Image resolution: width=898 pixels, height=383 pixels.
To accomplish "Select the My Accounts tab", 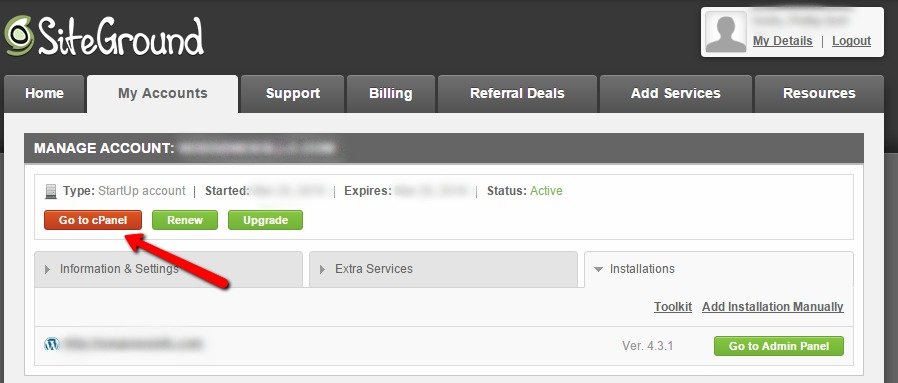I will point(163,94).
